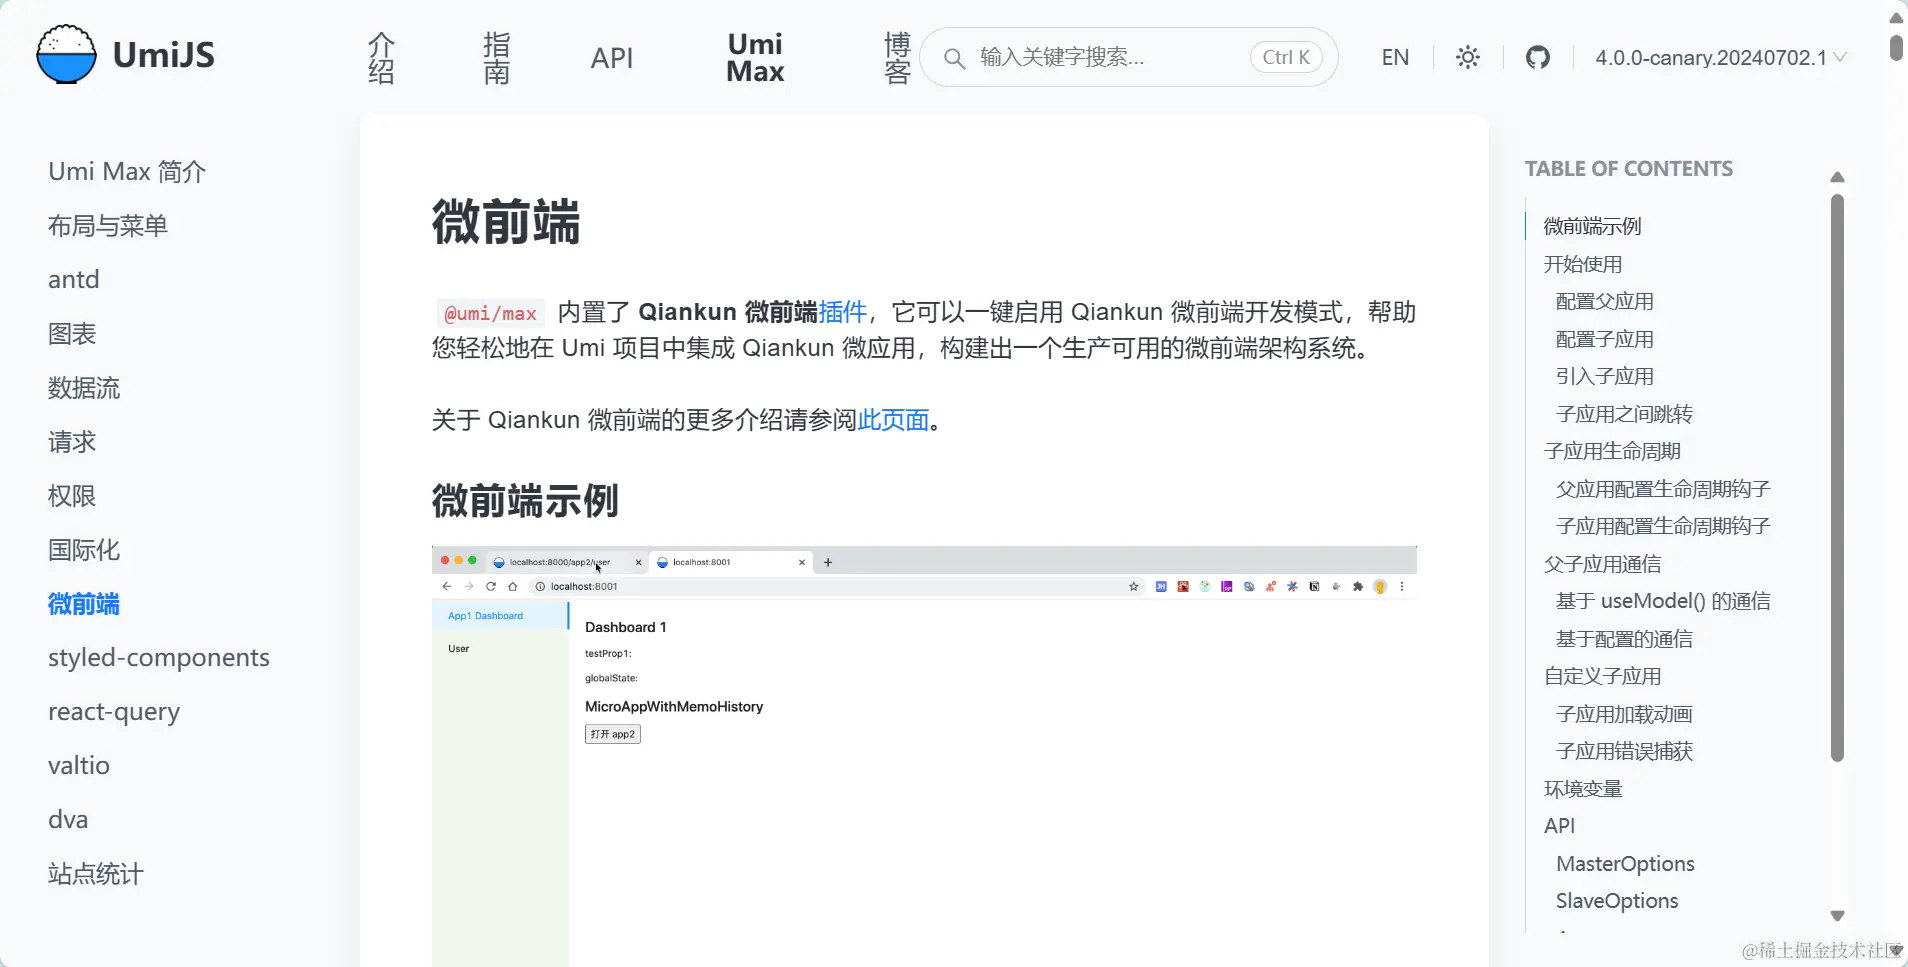This screenshot has width=1908, height=967.
Task: Open the Umi Max navigation item
Action: (x=755, y=57)
